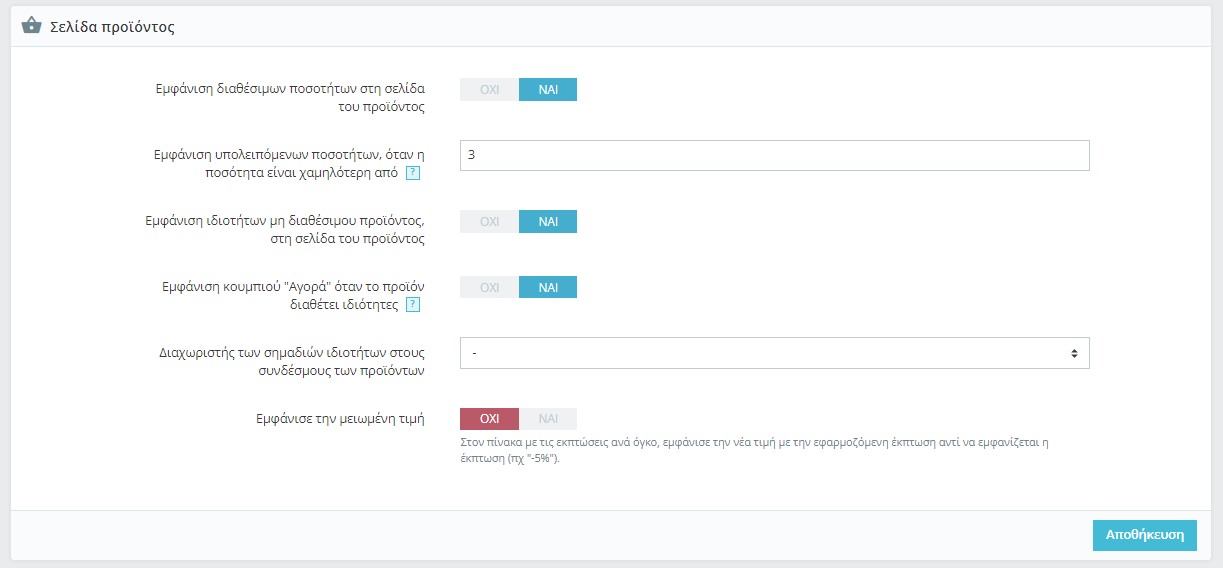
Task: Click the Εμφάνισε την μειωμένη τιμή label
Action: pyautogui.click(x=340, y=419)
